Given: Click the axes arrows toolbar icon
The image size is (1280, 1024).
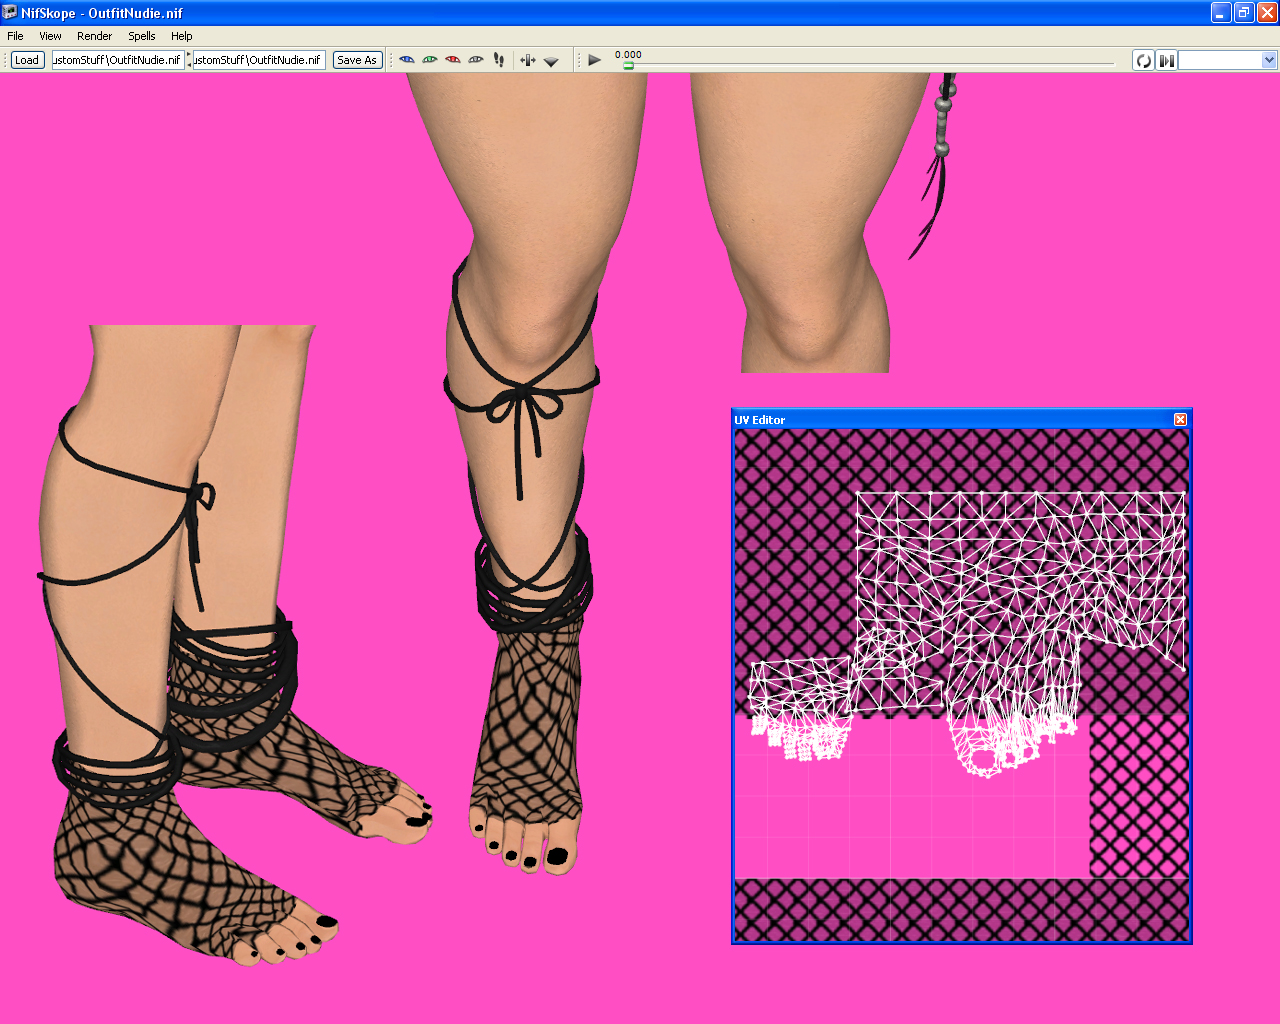Looking at the screenshot, I should [527, 60].
